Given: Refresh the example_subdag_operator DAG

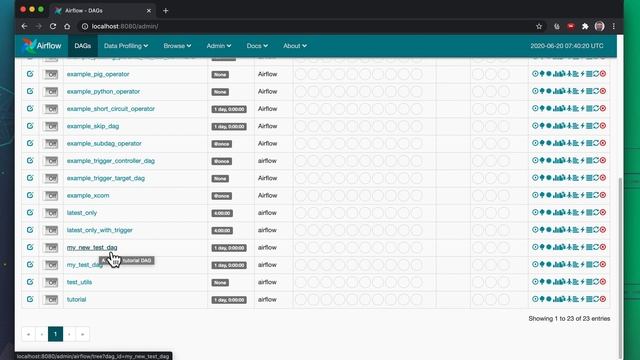Looking at the screenshot, I should pyautogui.click(x=596, y=143).
